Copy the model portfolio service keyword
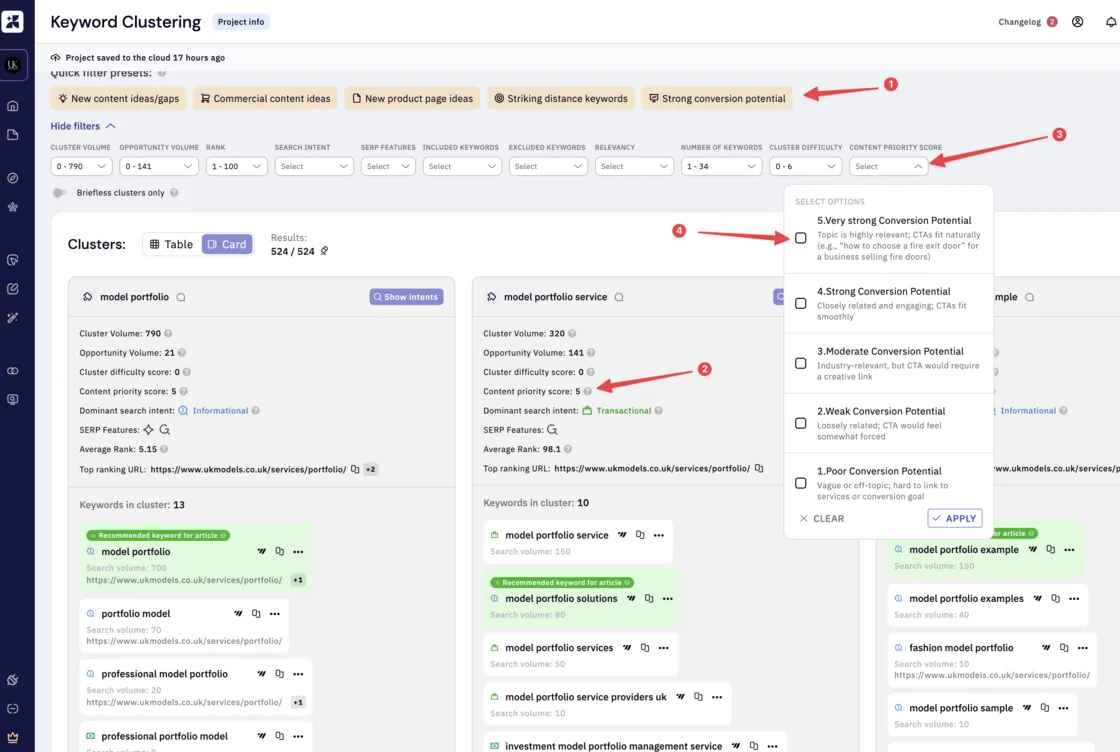This screenshot has height=752, width=1120. coord(640,535)
